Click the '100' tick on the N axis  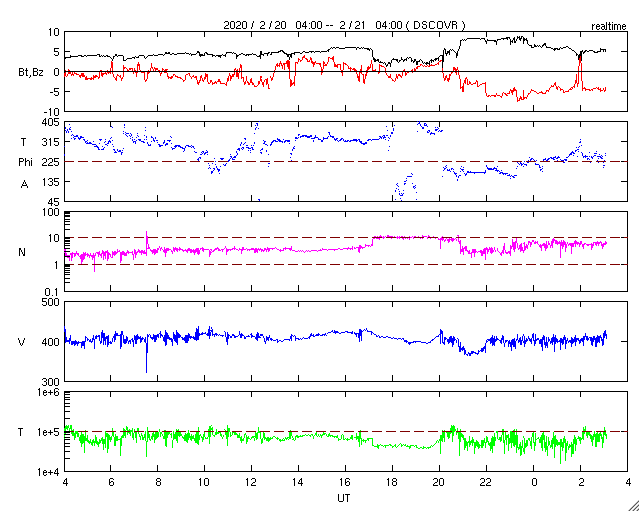[51, 212]
